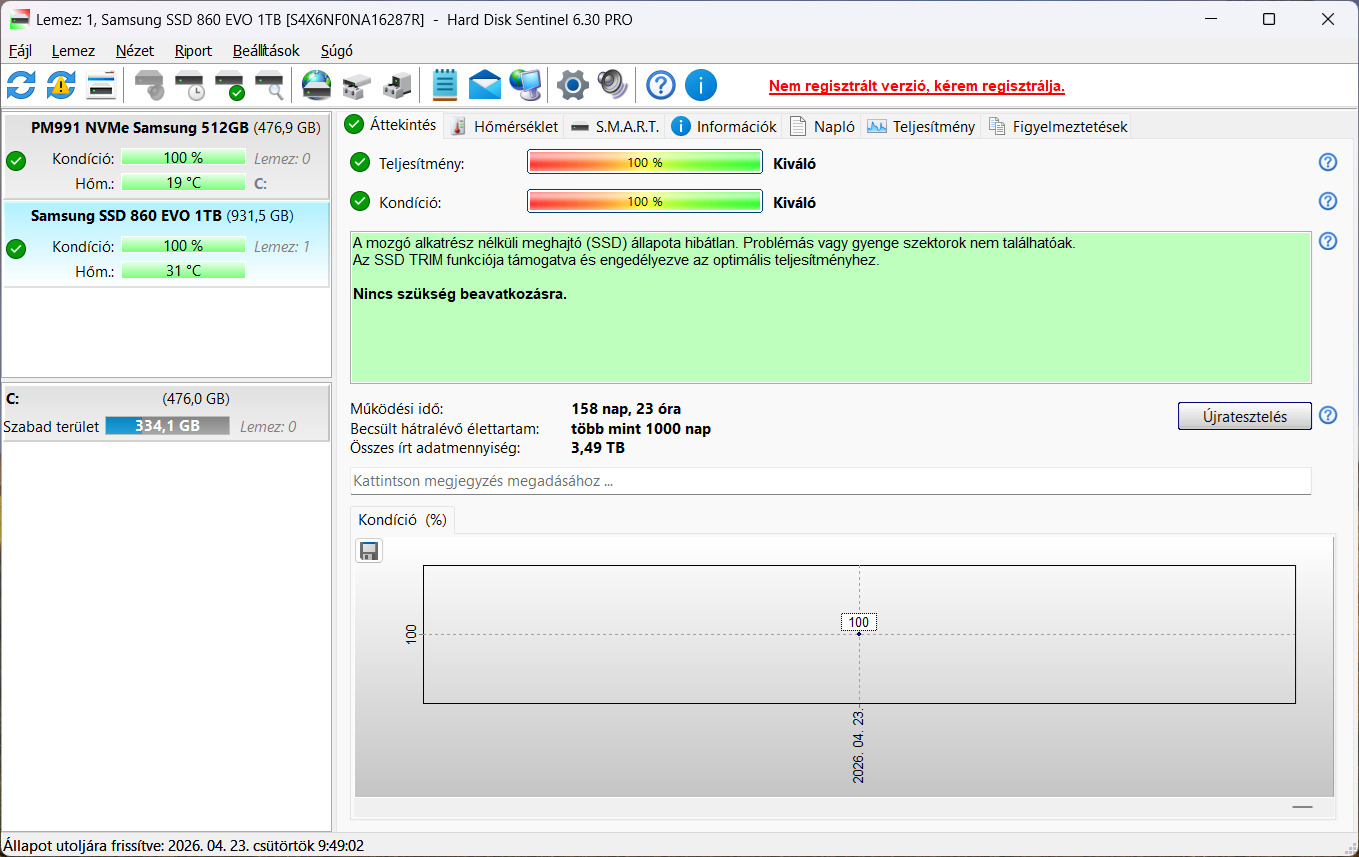Open the Figyelmeztetések tab

1057,126
